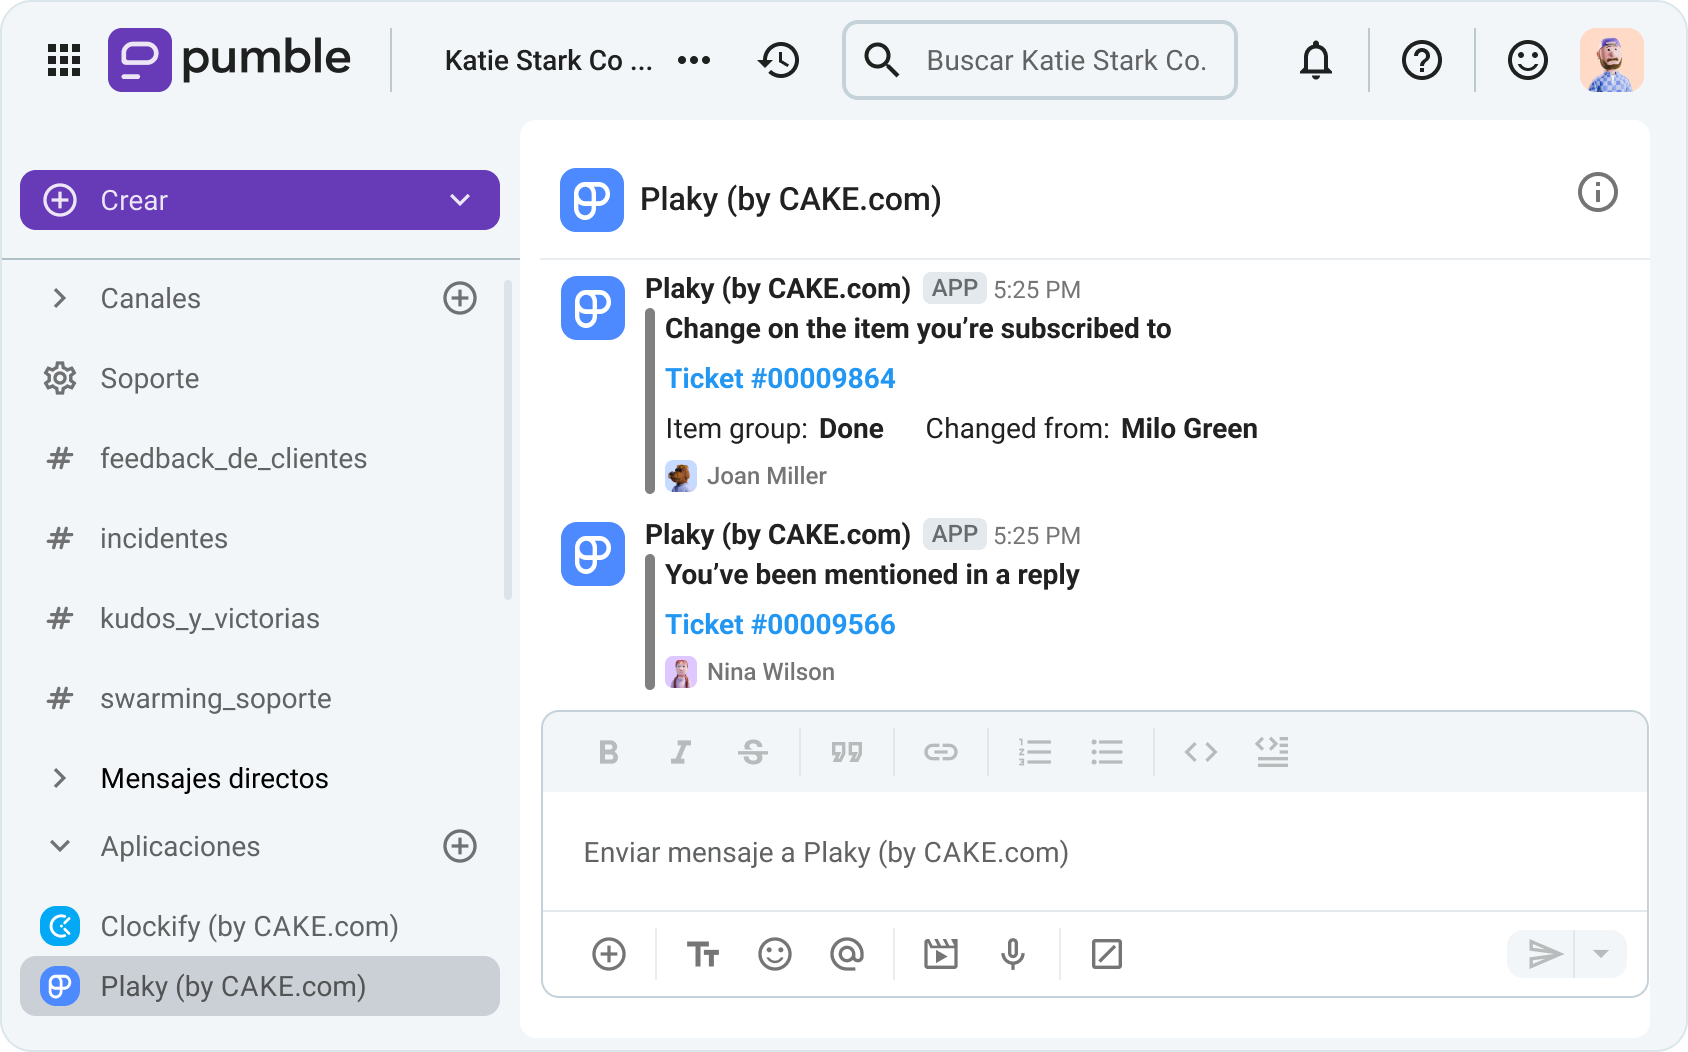Expand the Canales section
The image size is (1688, 1052).
[x=60, y=298]
